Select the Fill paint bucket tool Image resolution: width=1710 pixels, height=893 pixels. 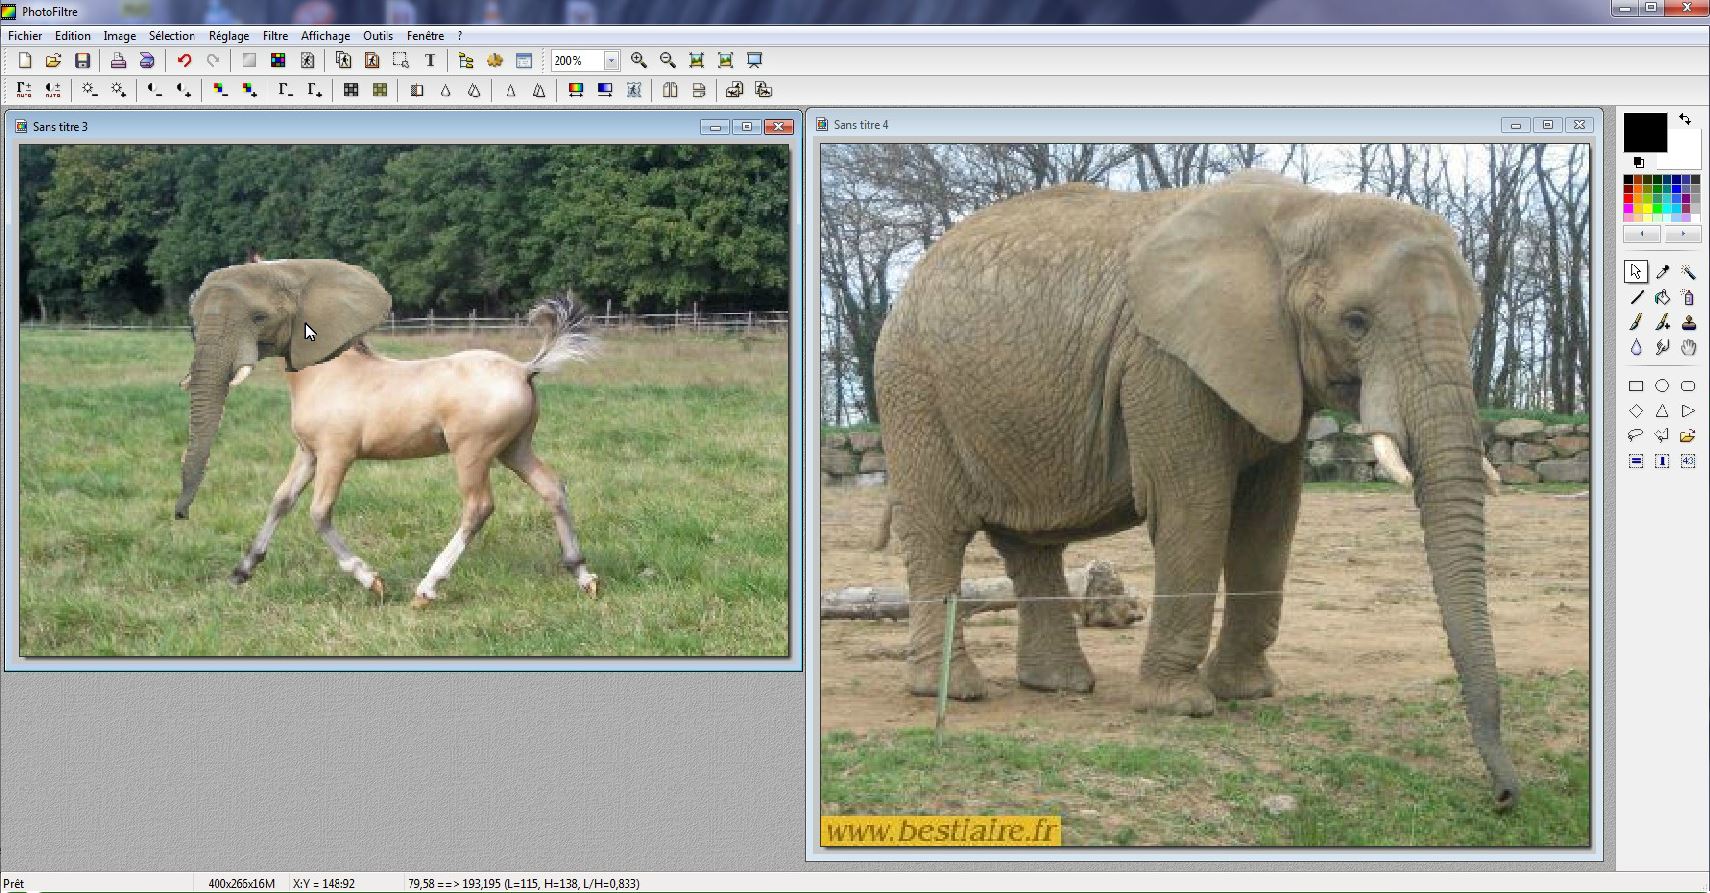(1662, 297)
